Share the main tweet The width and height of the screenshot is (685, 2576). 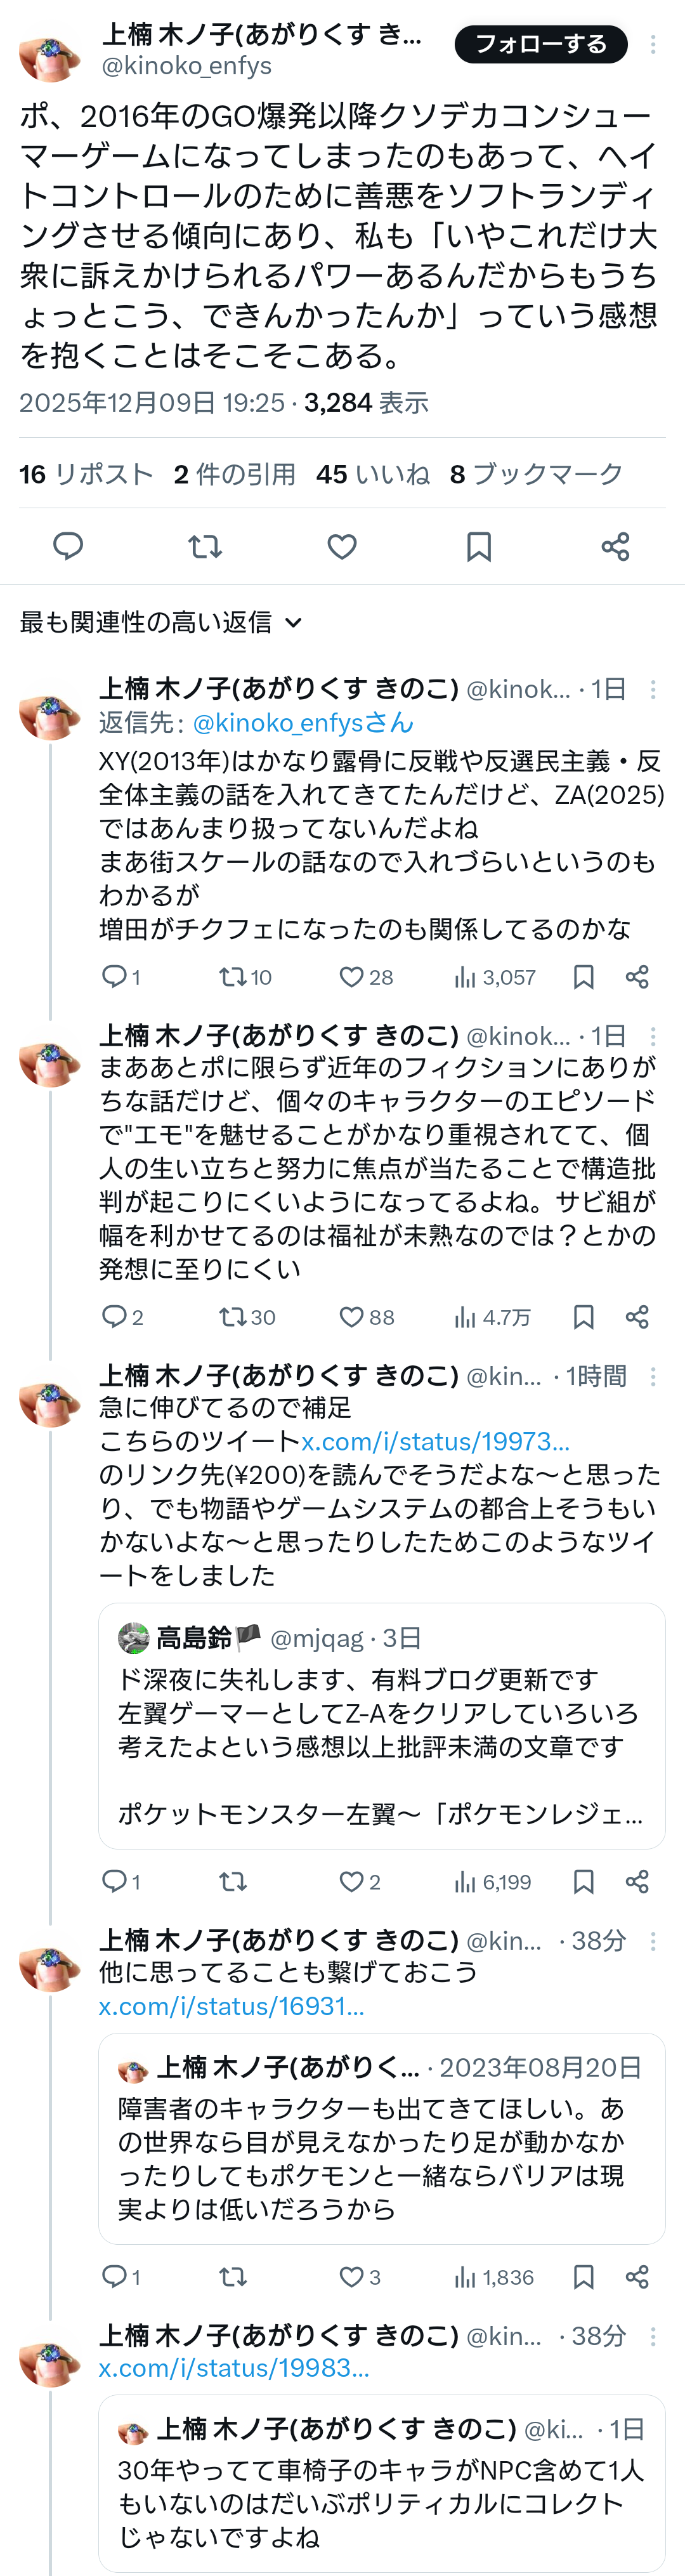(x=615, y=546)
